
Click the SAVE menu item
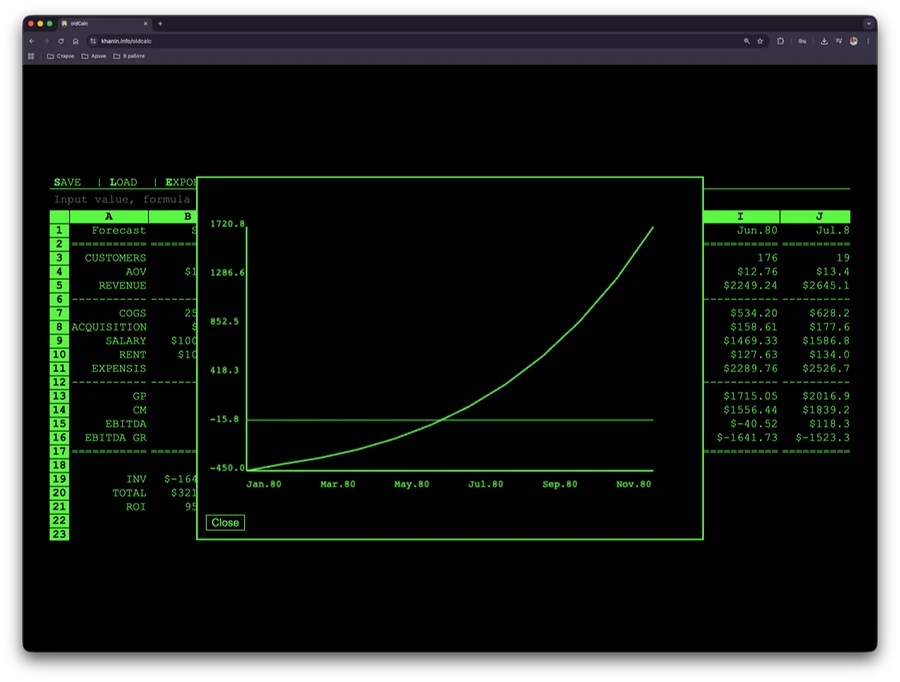coord(67,182)
